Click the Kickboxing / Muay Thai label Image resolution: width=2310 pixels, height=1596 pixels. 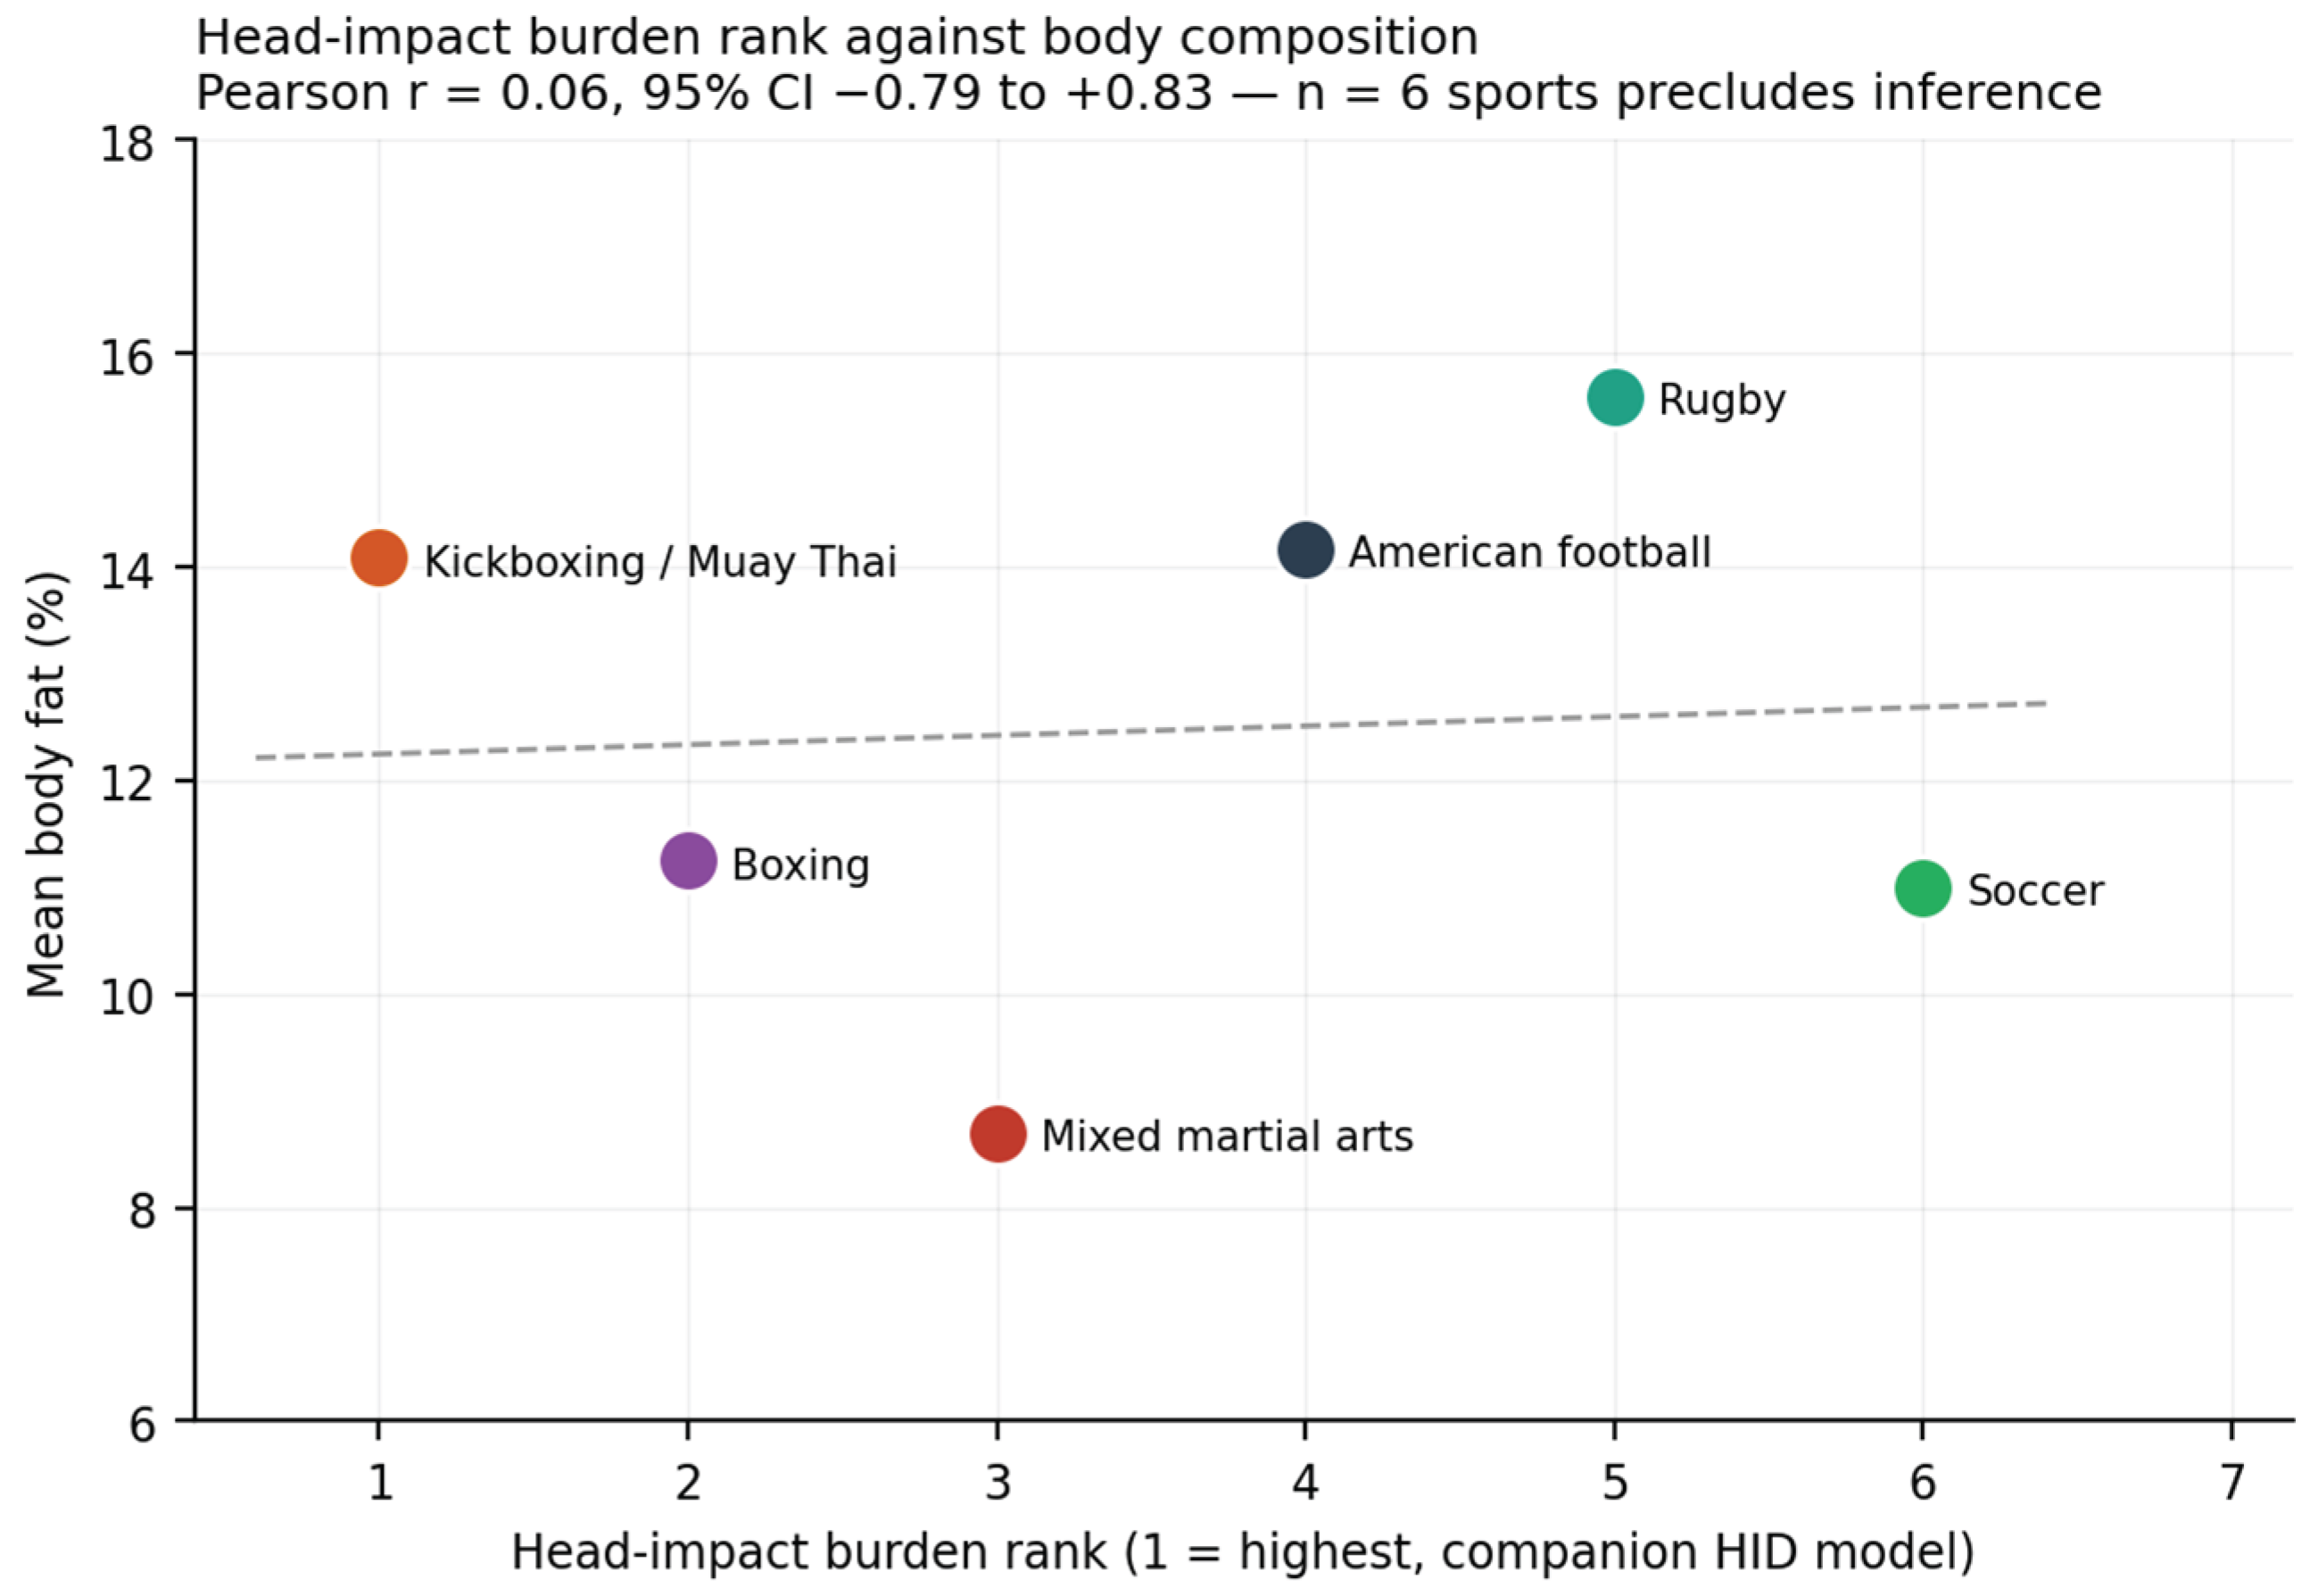pyautogui.click(x=660, y=562)
